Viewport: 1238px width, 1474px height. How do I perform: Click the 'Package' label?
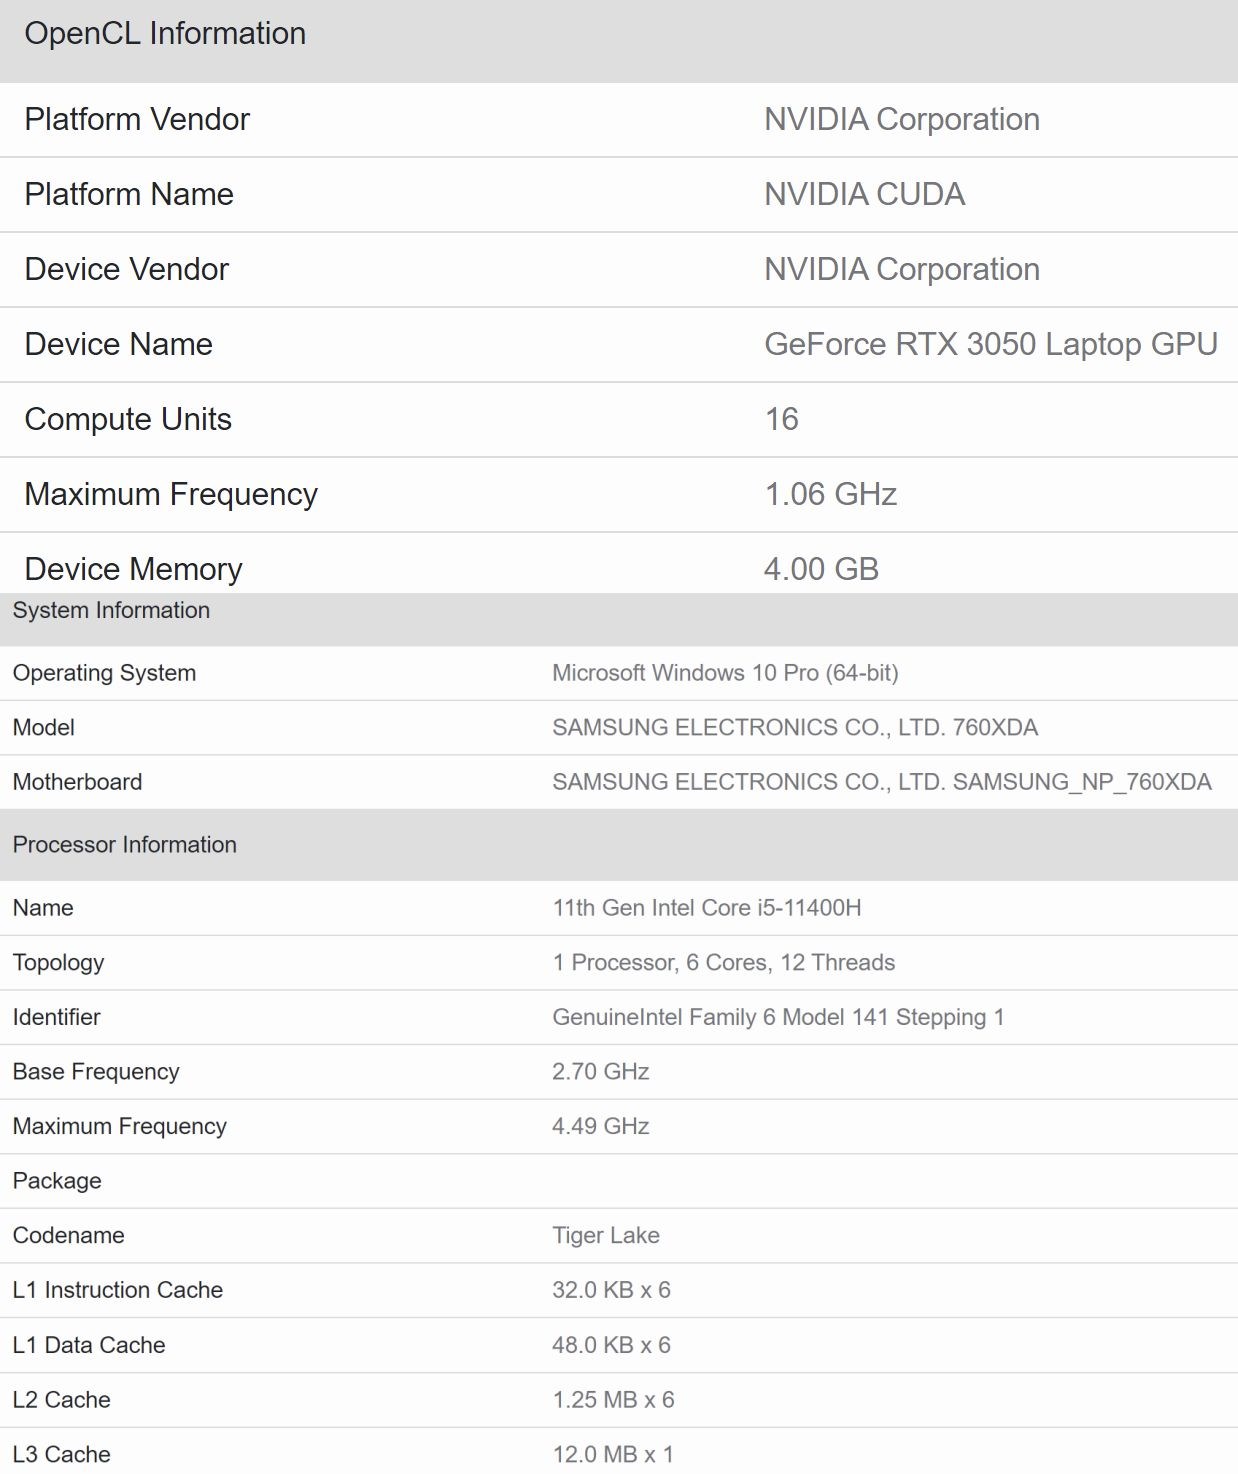point(57,1181)
